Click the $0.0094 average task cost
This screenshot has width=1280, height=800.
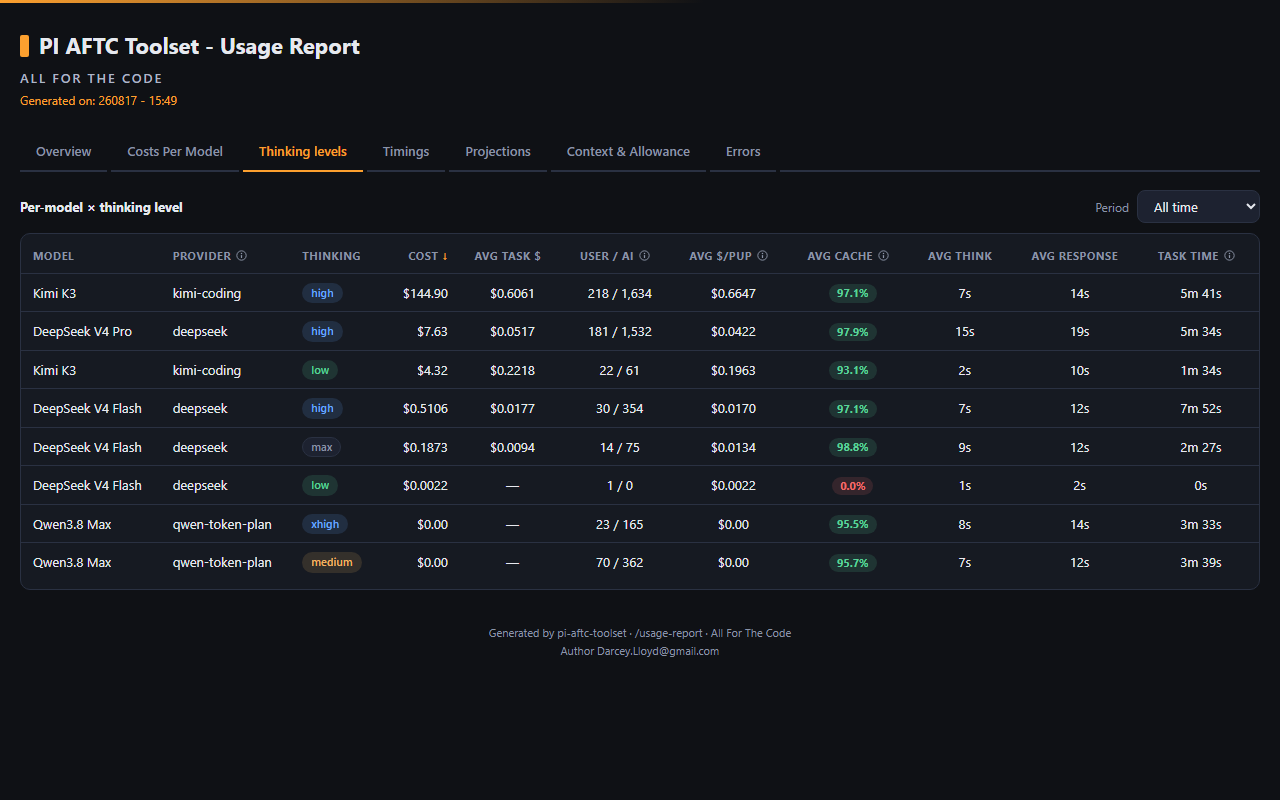click(x=512, y=447)
